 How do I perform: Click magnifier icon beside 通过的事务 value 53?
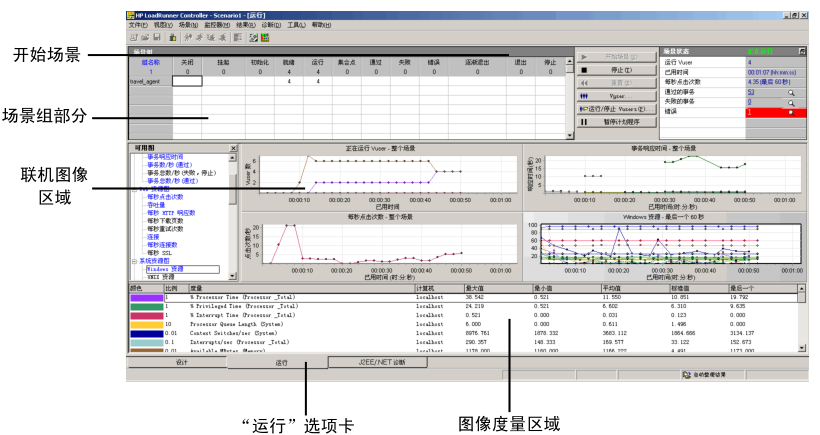click(791, 93)
